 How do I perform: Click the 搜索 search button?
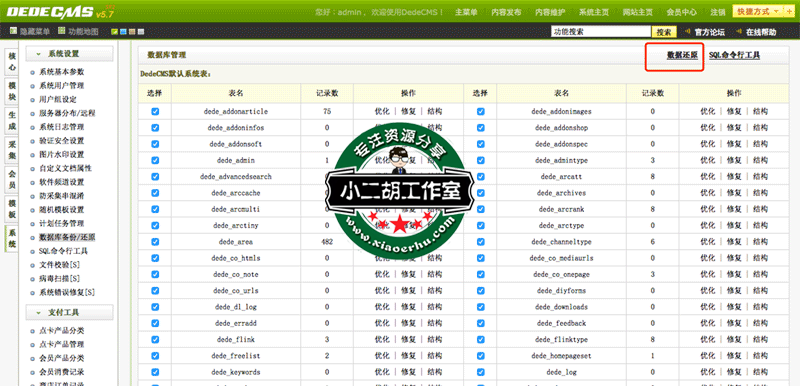(x=663, y=32)
